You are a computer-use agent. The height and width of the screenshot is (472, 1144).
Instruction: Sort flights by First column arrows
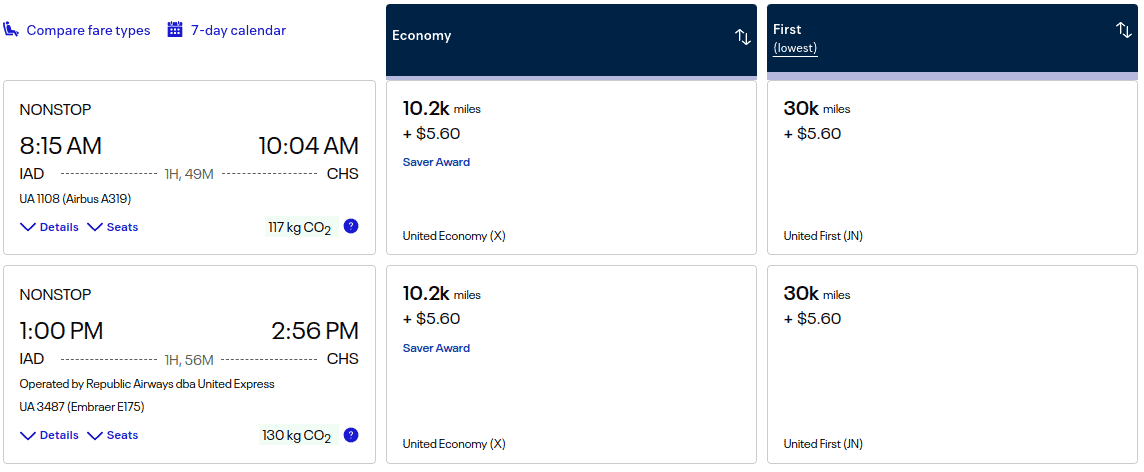pos(1124,30)
